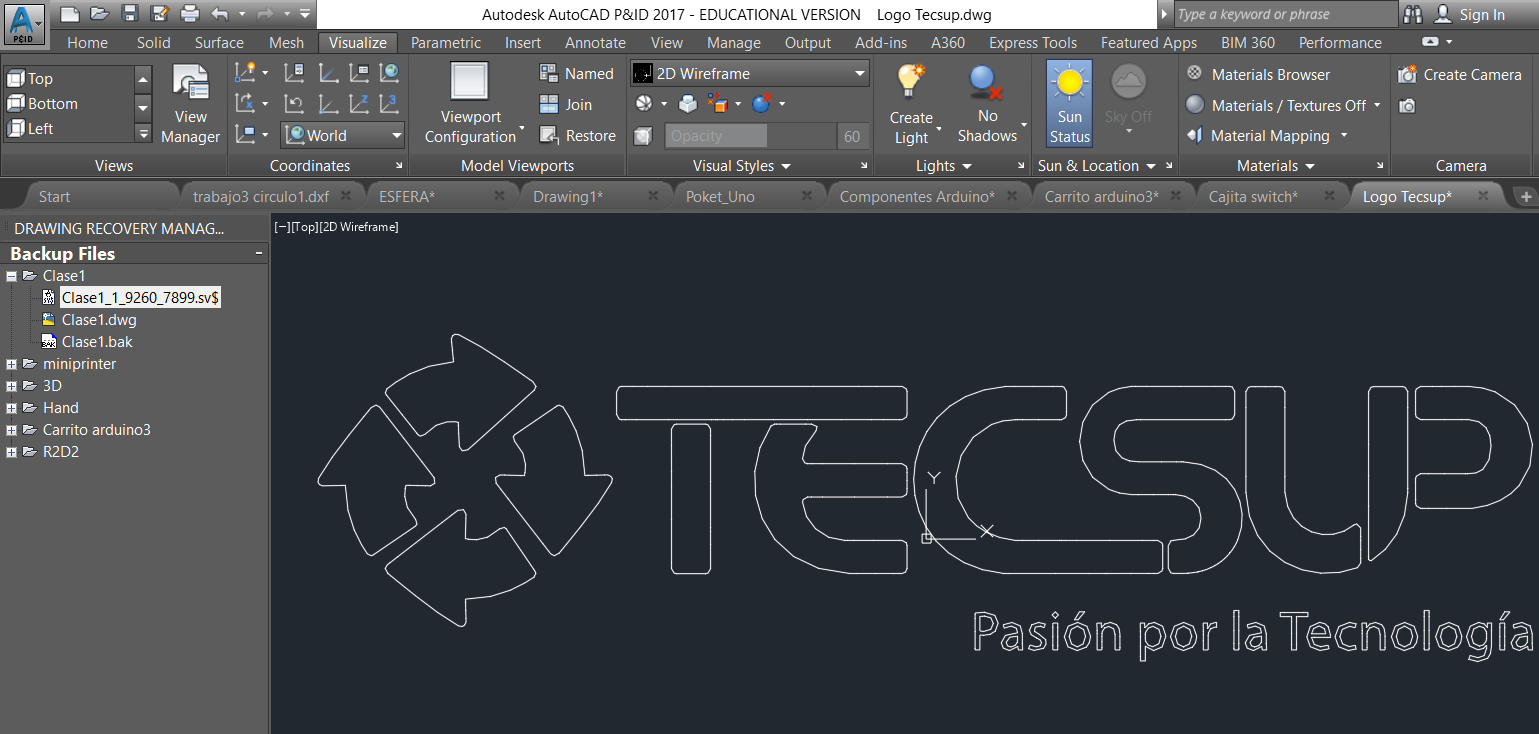This screenshot has height=734, width=1539.
Task: Click the Create Light bulb icon
Action: click(910, 80)
